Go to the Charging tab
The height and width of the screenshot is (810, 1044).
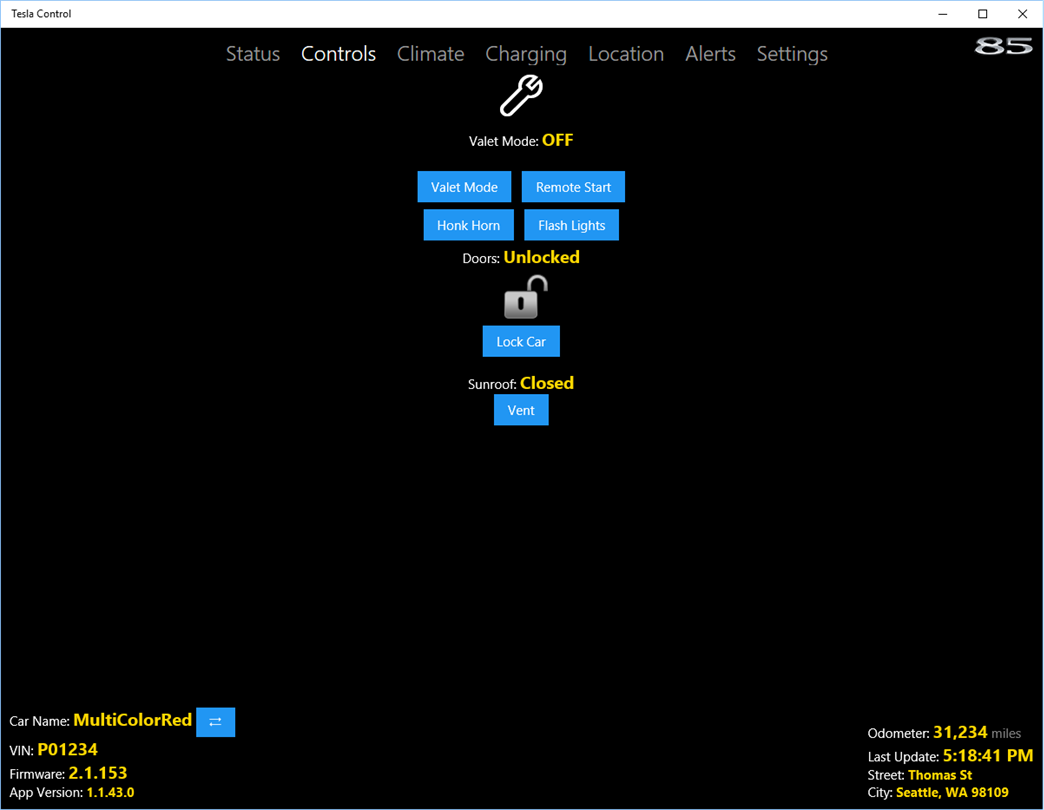[526, 54]
